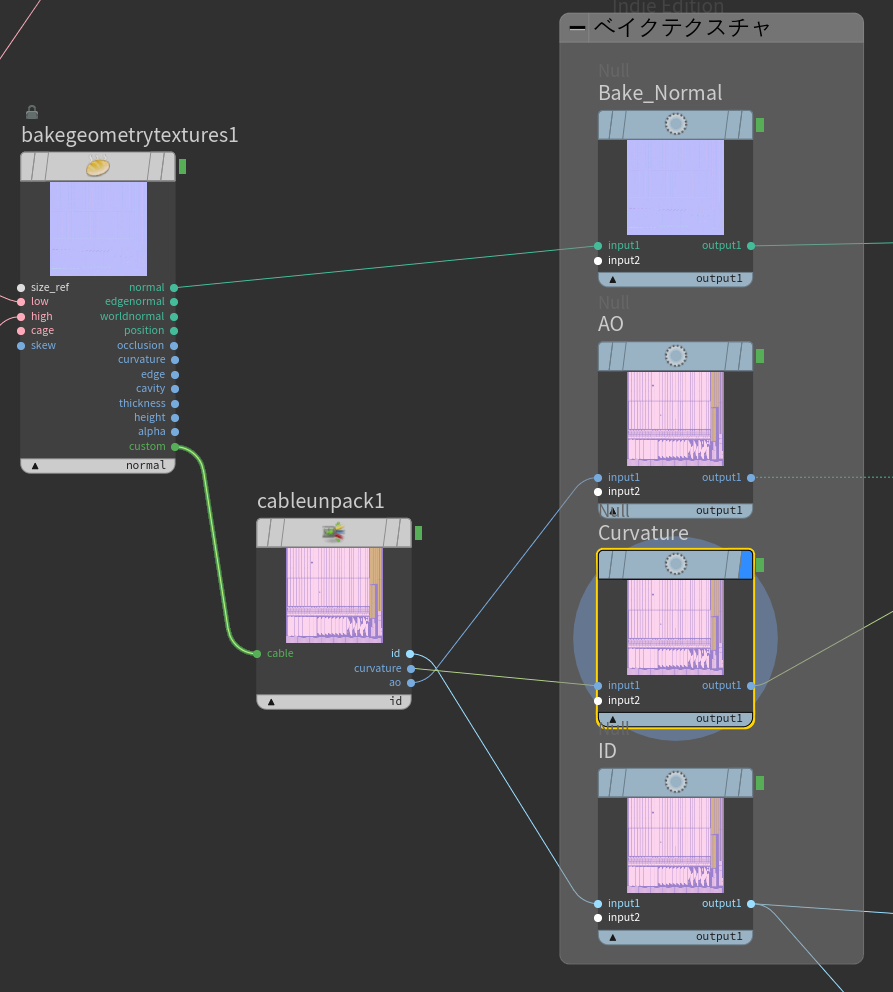
Task: Click the ベイクテクスチャ network box title
Action: pyautogui.click(x=682, y=28)
